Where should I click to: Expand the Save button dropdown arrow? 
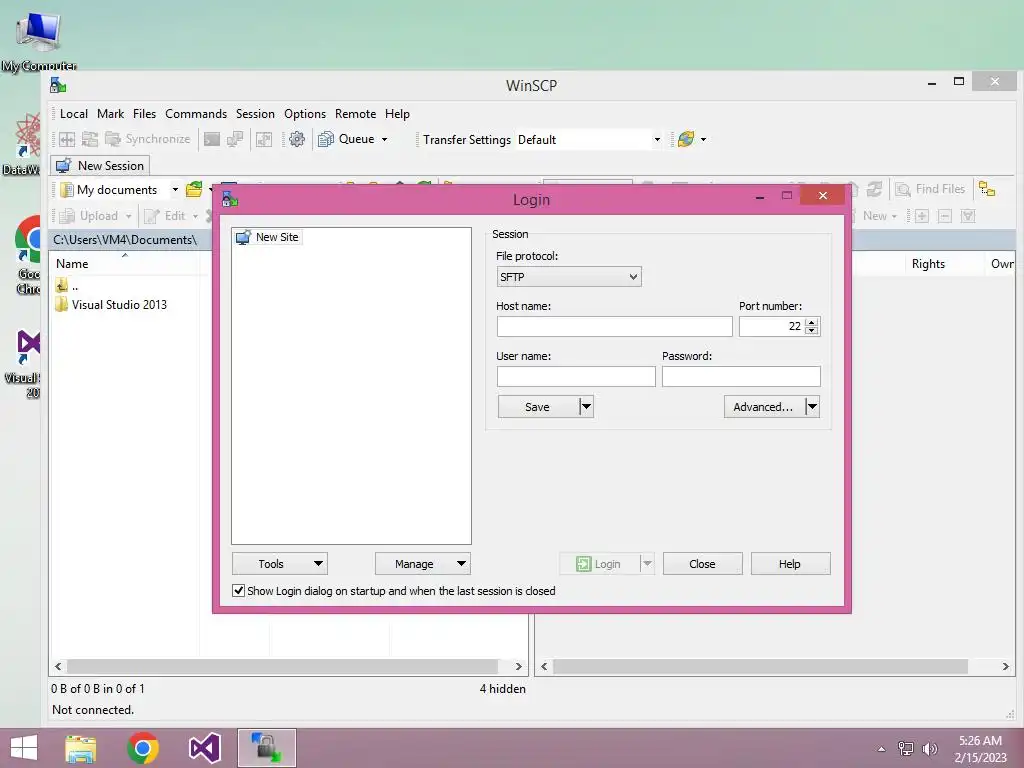tap(586, 407)
